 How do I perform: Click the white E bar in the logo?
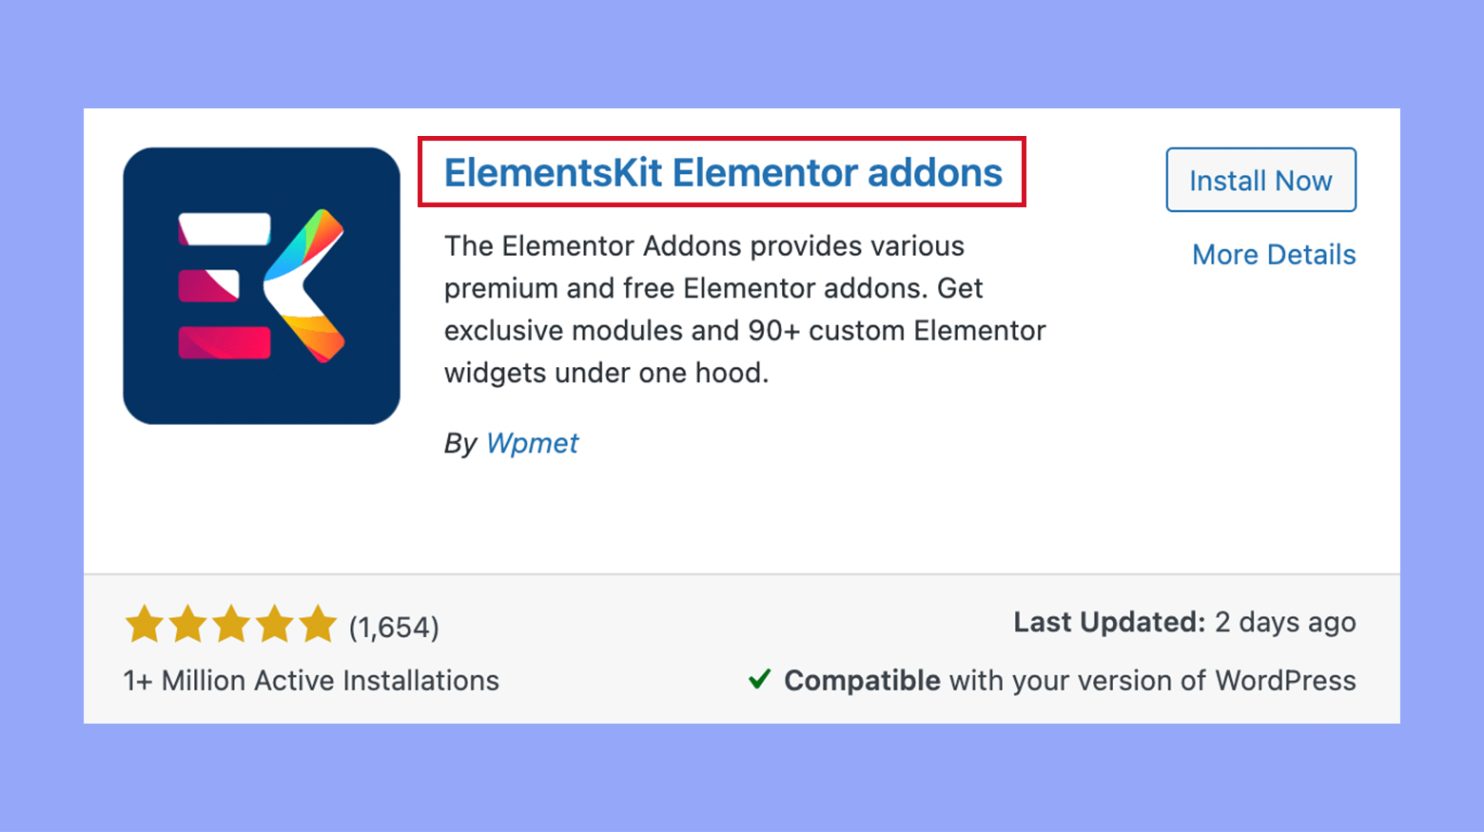click(x=224, y=229)
